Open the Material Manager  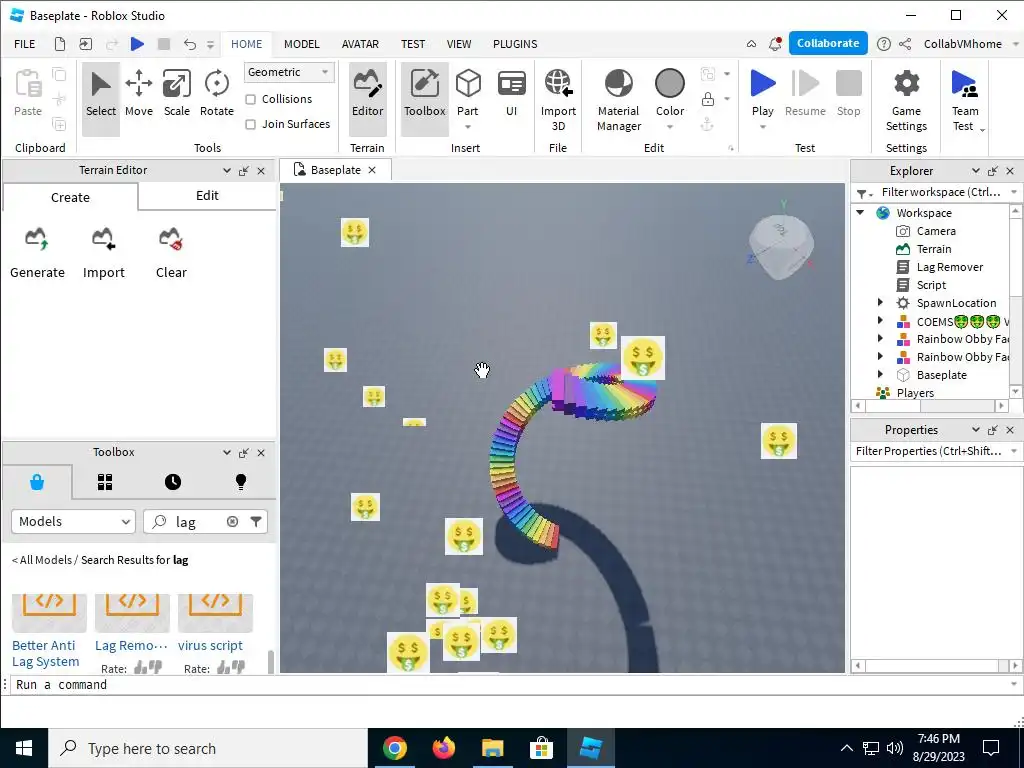[x=618, y=101]
